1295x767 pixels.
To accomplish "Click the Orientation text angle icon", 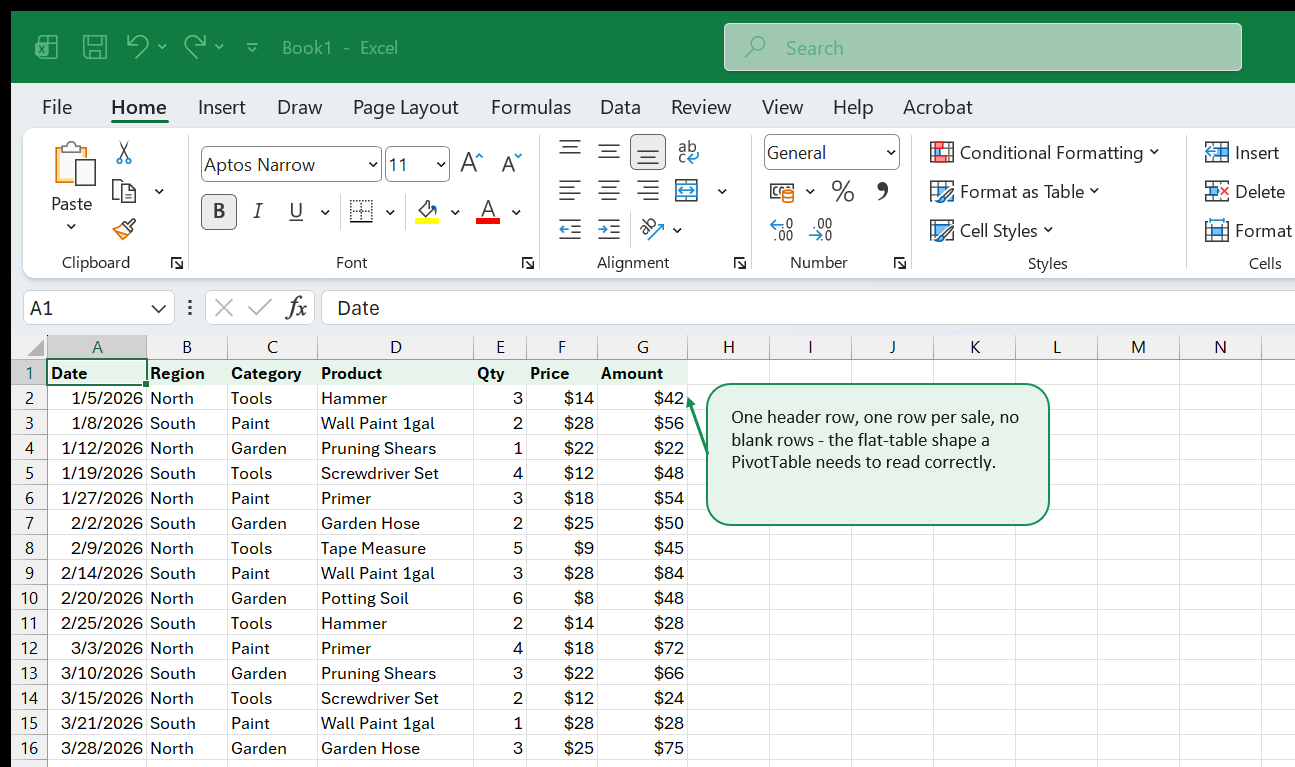I will click(x=652, y=229).
